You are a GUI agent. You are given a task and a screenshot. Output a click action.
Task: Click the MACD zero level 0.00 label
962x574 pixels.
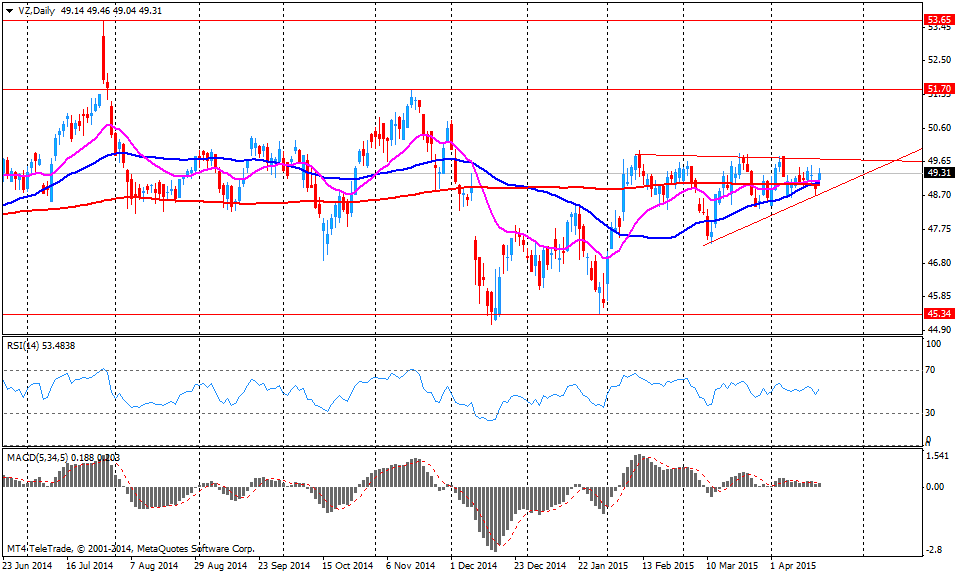pyautogui.click(x=935, y=487)
